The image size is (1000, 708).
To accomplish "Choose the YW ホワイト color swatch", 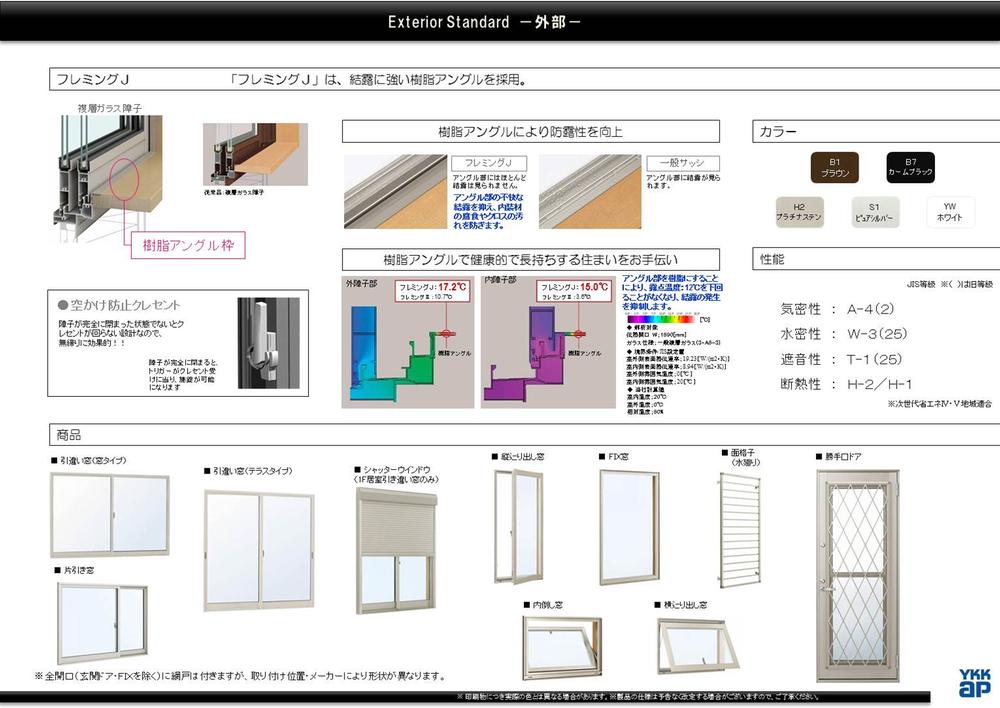I will 950,211.
